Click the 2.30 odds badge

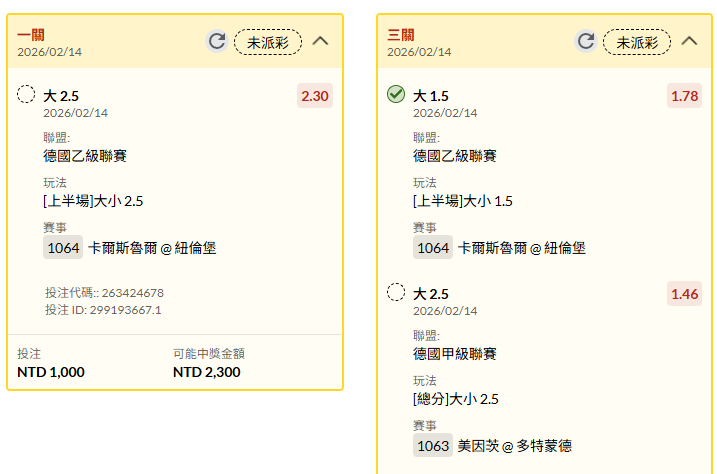(x=315, y=96)
